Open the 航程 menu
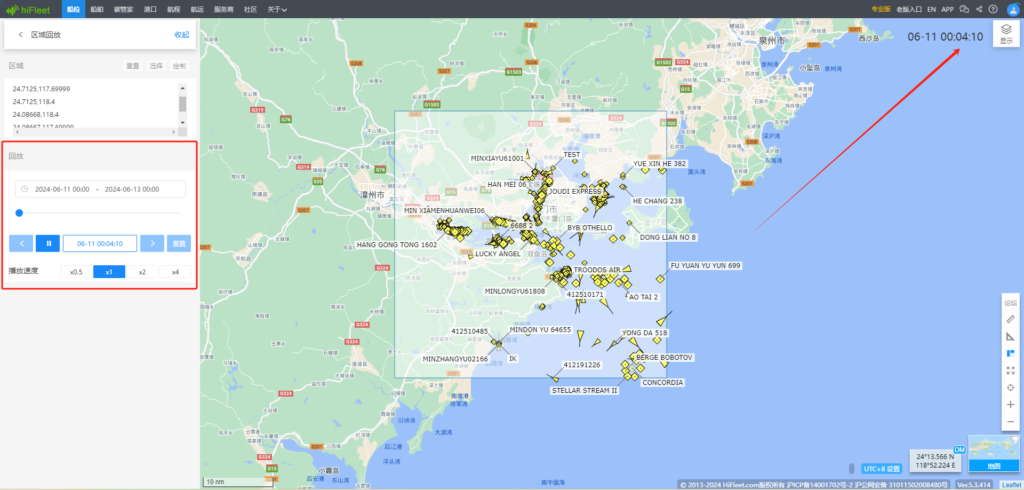The image size is (1024, 490). click(x=173, y=9)
